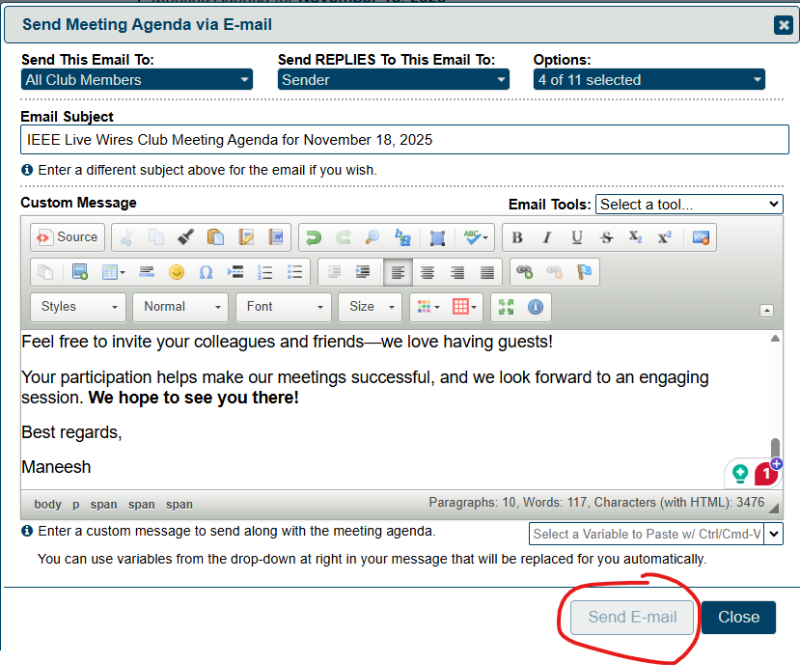This screenshot has width=800, height=665.
Task: Toggle superscript formatting
Action: pos(665,237)
